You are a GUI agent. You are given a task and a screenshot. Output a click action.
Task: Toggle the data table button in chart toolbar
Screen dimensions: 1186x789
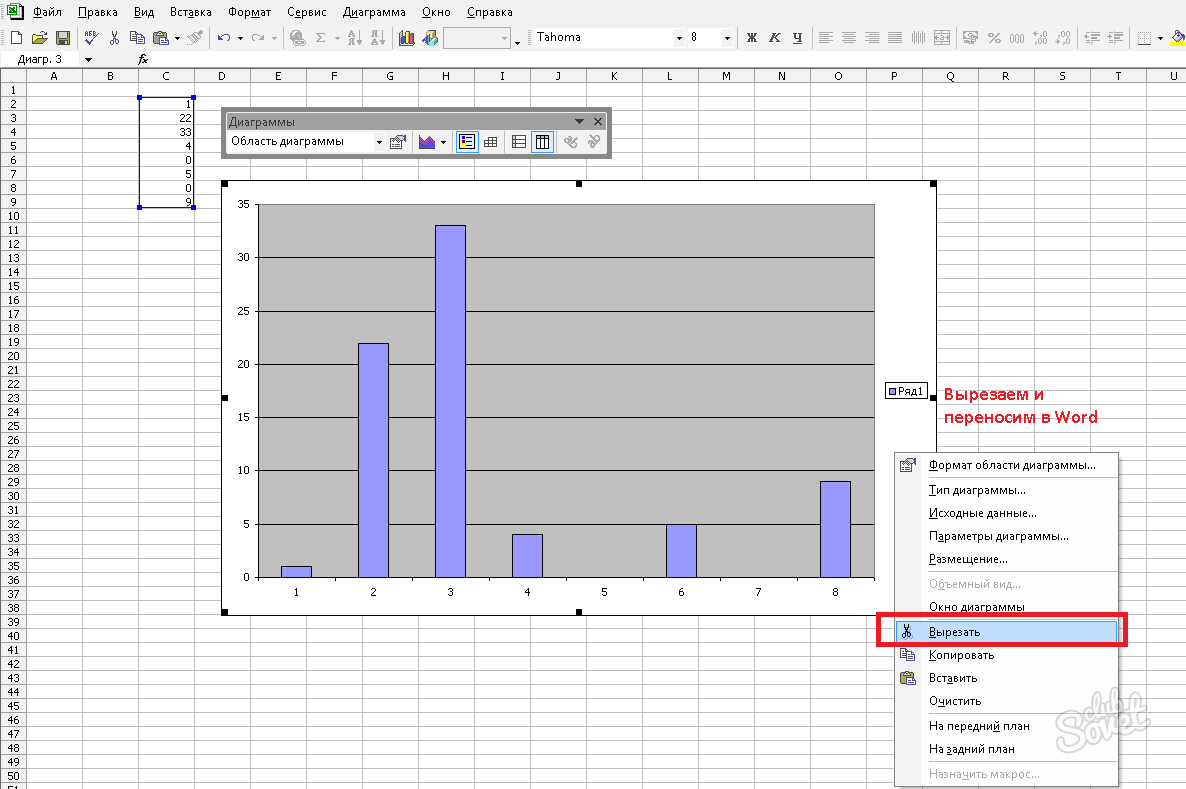tap(491, 142)
